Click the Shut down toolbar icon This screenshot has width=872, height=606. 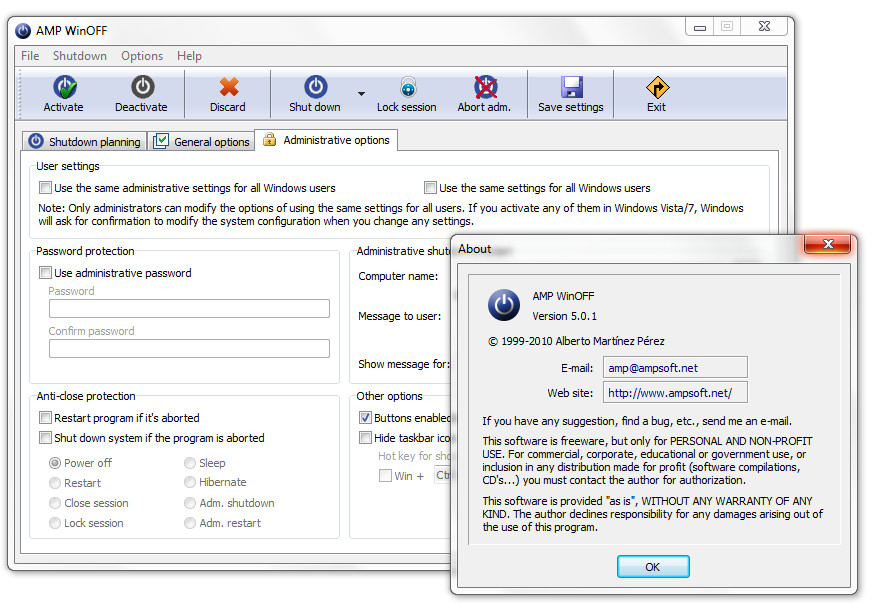[315, 87]
